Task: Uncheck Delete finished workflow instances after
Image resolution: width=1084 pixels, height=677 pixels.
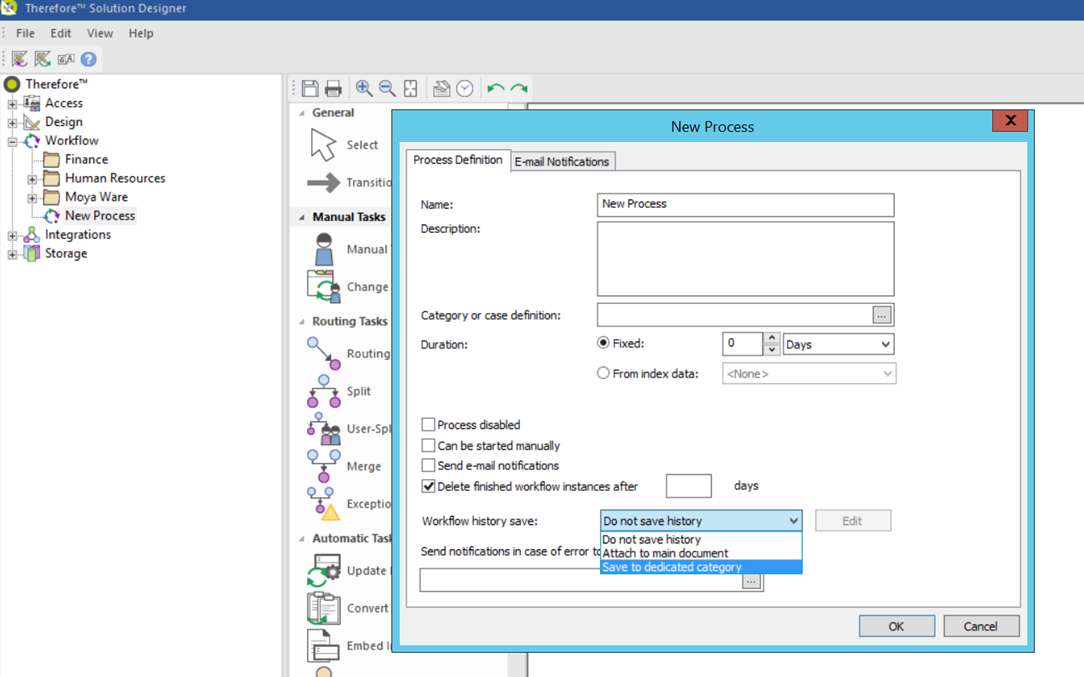Action: coord(428,487)
